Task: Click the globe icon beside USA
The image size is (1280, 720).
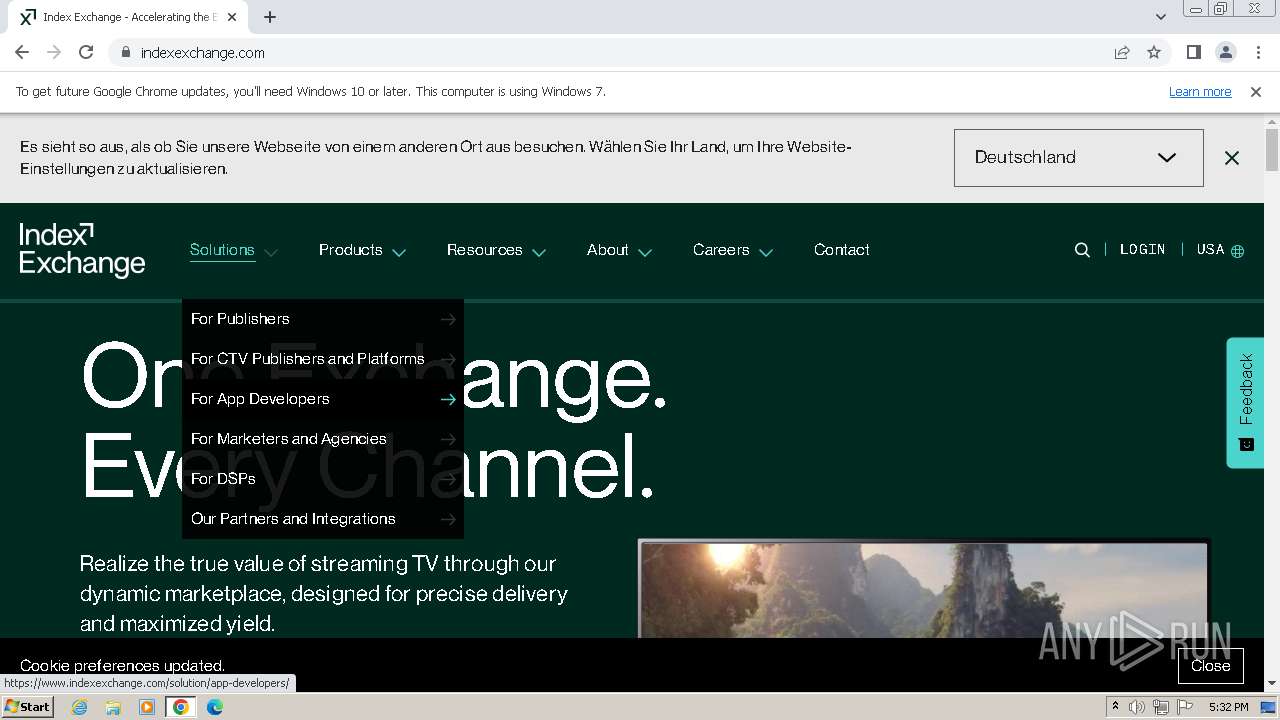Action: pos(1238,251)
